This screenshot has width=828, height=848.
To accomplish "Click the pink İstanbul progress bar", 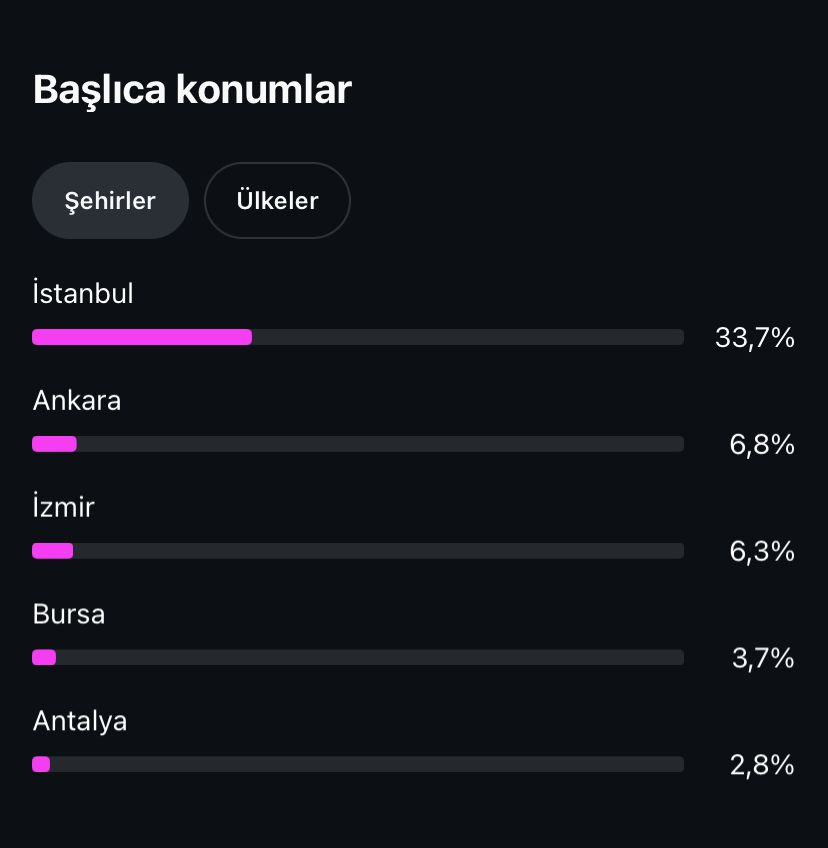I will pyautogui.click(x=142, y=337).
